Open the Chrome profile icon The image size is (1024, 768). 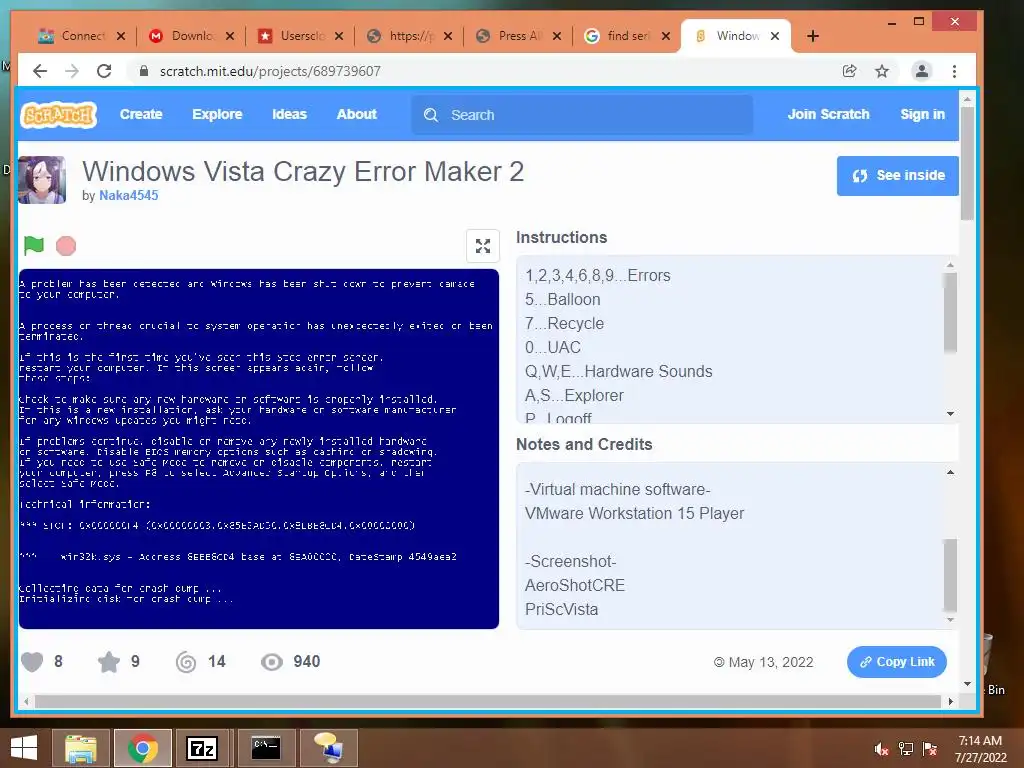click(x=921, y=71)
